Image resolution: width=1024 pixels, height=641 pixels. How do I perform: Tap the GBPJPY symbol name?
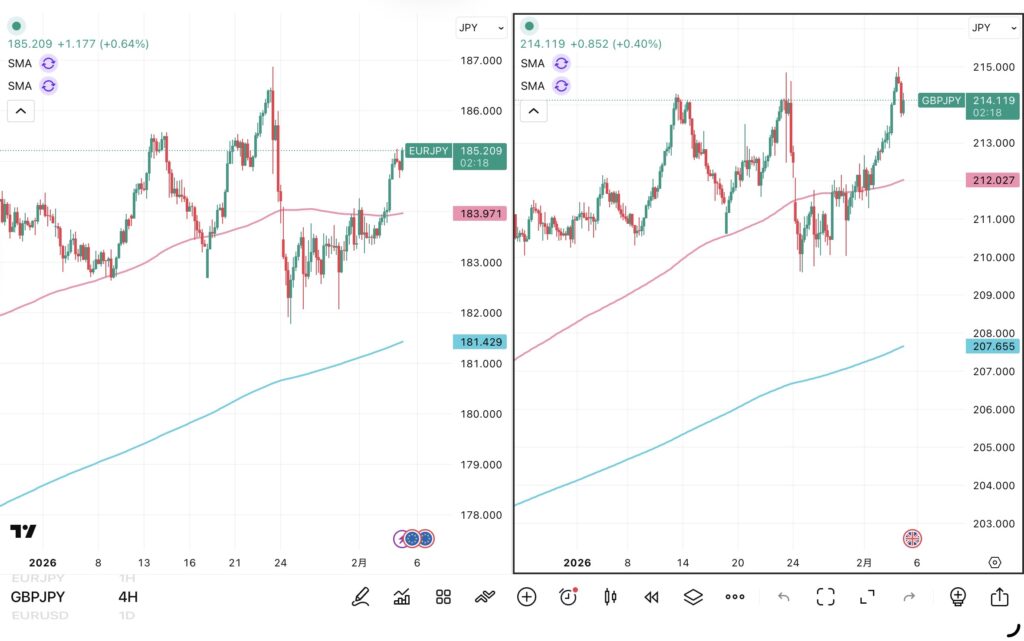(39, 597)
